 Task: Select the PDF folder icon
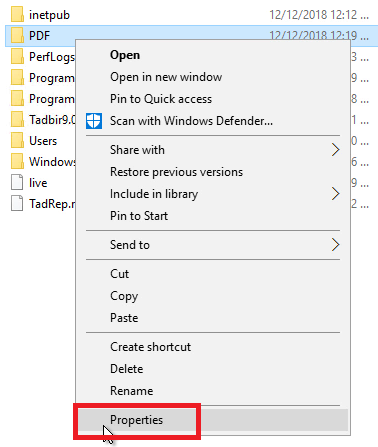(17, 35)
